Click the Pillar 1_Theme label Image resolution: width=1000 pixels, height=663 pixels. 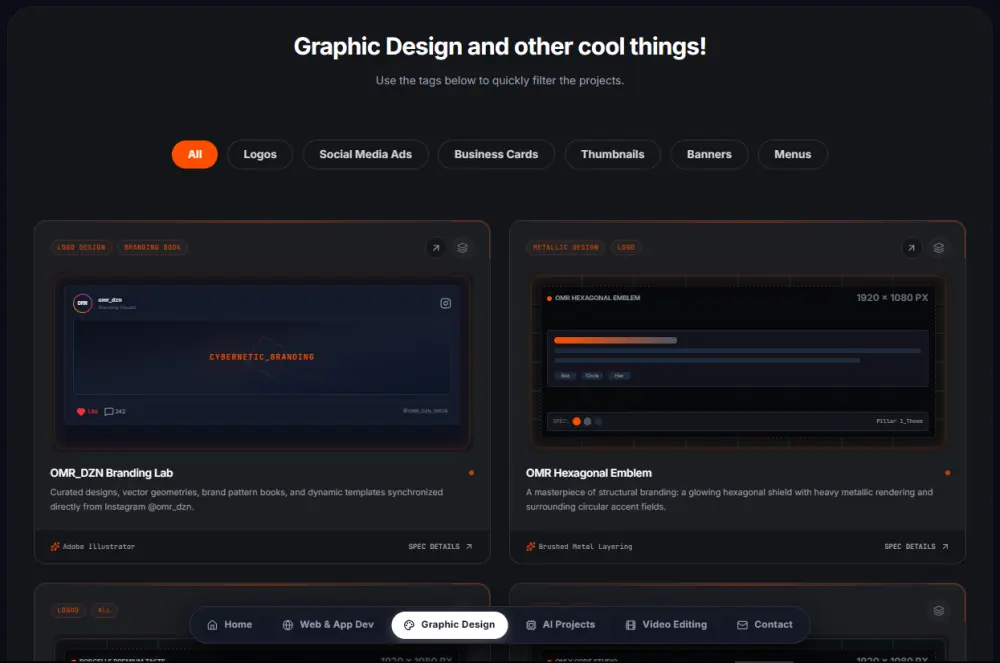[x=899, y=421]
